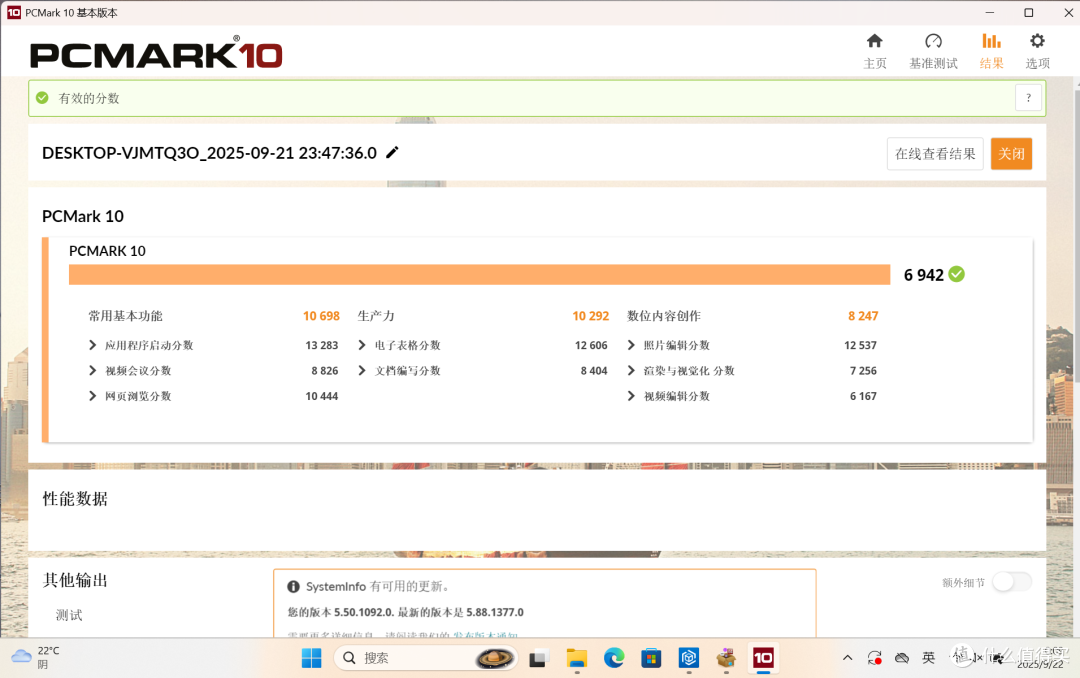The height and width of the screenshot is (678, 1080).
Task: Expand 电子表格分数 row
Action: (362, 345)
